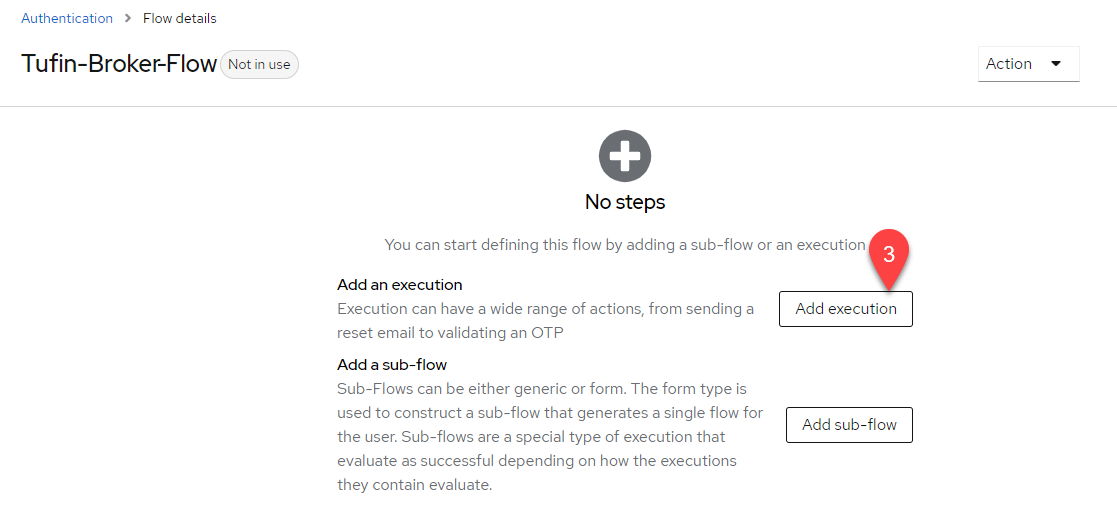Click the Authentication breadcrumb link
The height and width of the screenshot is (518, 1117).
coord(67,18)
